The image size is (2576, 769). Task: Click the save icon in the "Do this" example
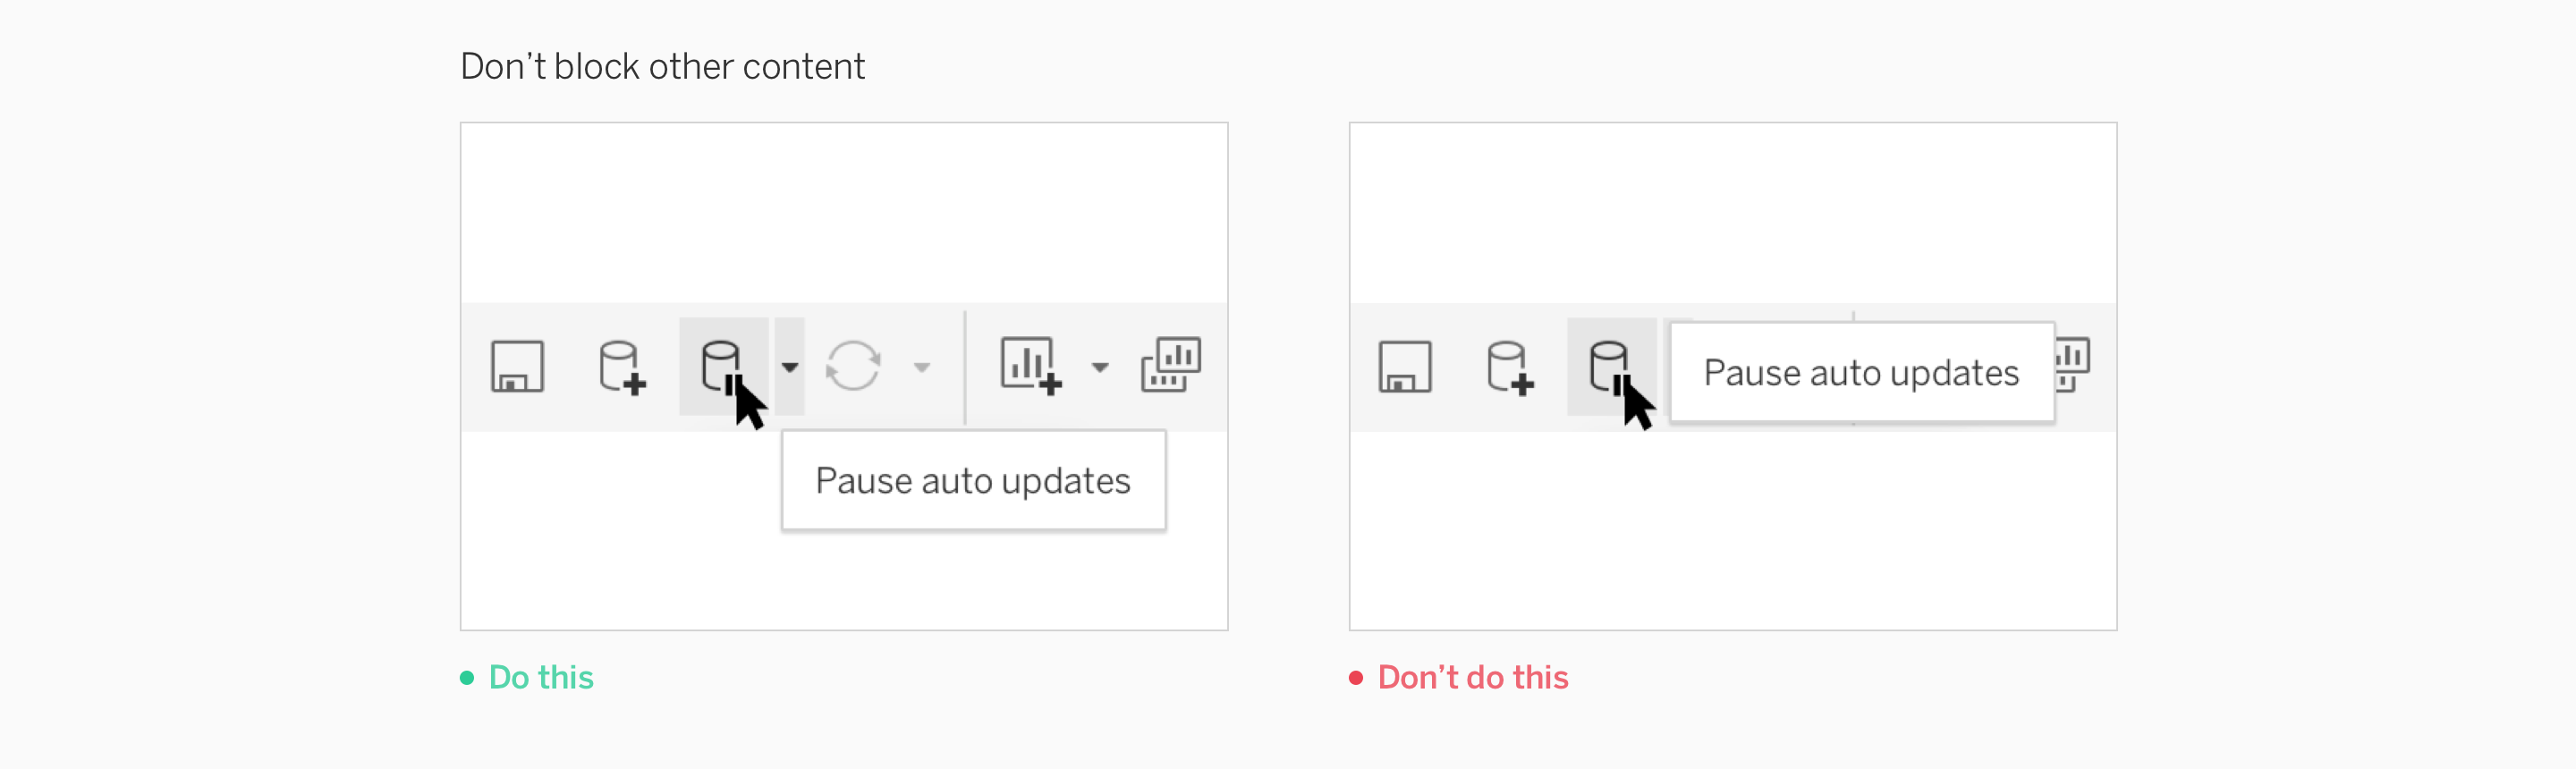tap(517, 367)
